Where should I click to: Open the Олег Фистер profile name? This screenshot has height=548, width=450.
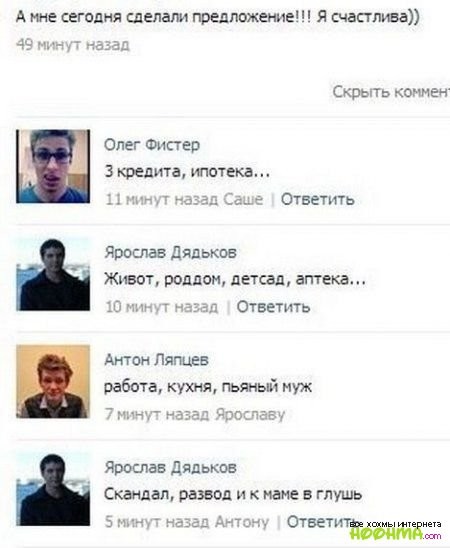152,145
